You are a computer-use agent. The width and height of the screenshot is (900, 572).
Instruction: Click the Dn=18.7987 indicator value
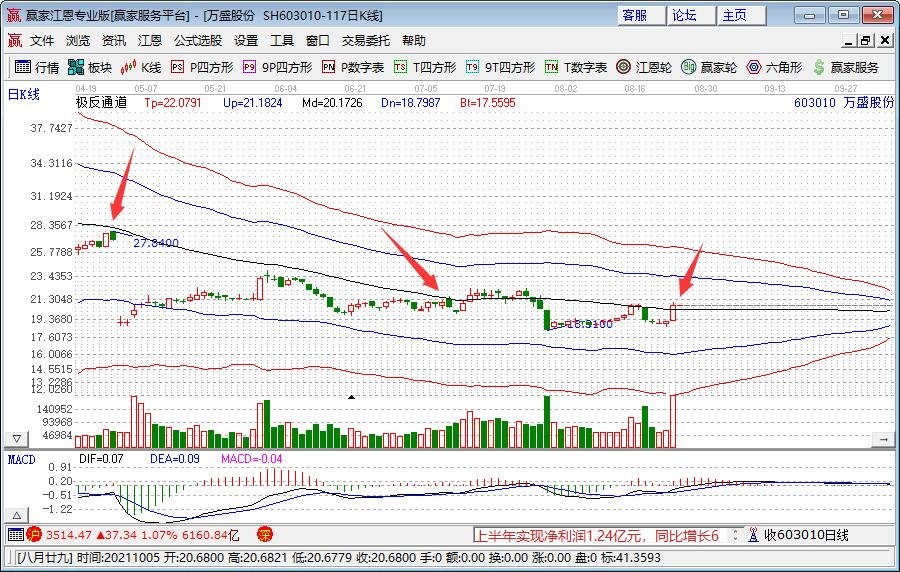tap(410, 103)
